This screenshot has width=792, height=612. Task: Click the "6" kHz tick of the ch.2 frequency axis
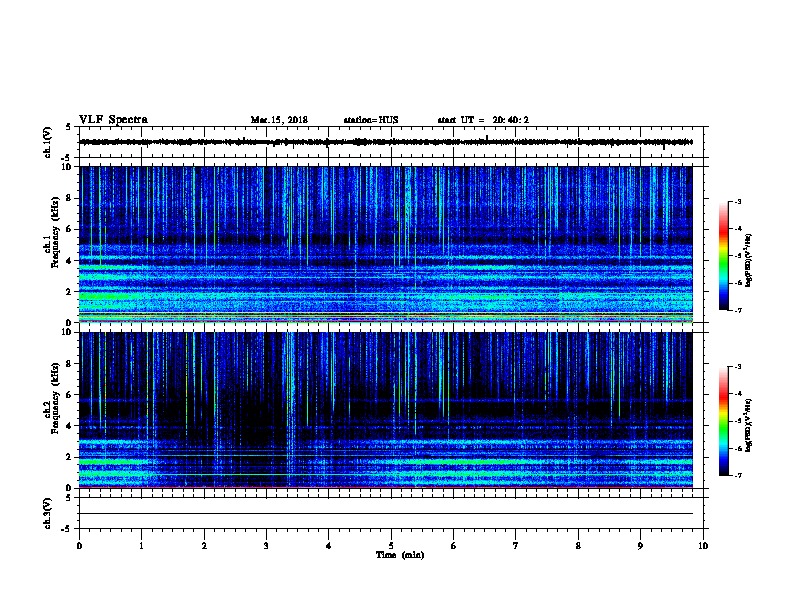[69, 395]
